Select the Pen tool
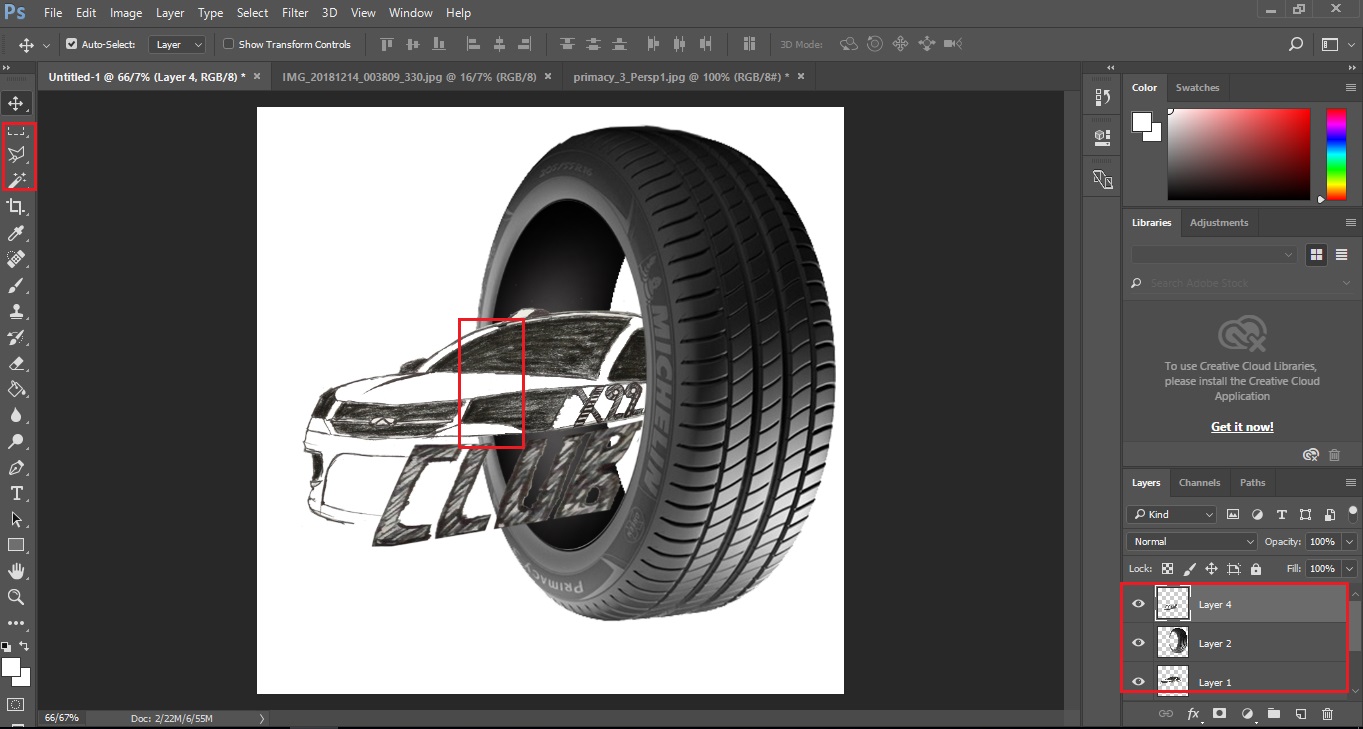 pyautogui.click(x=16, y=467)
